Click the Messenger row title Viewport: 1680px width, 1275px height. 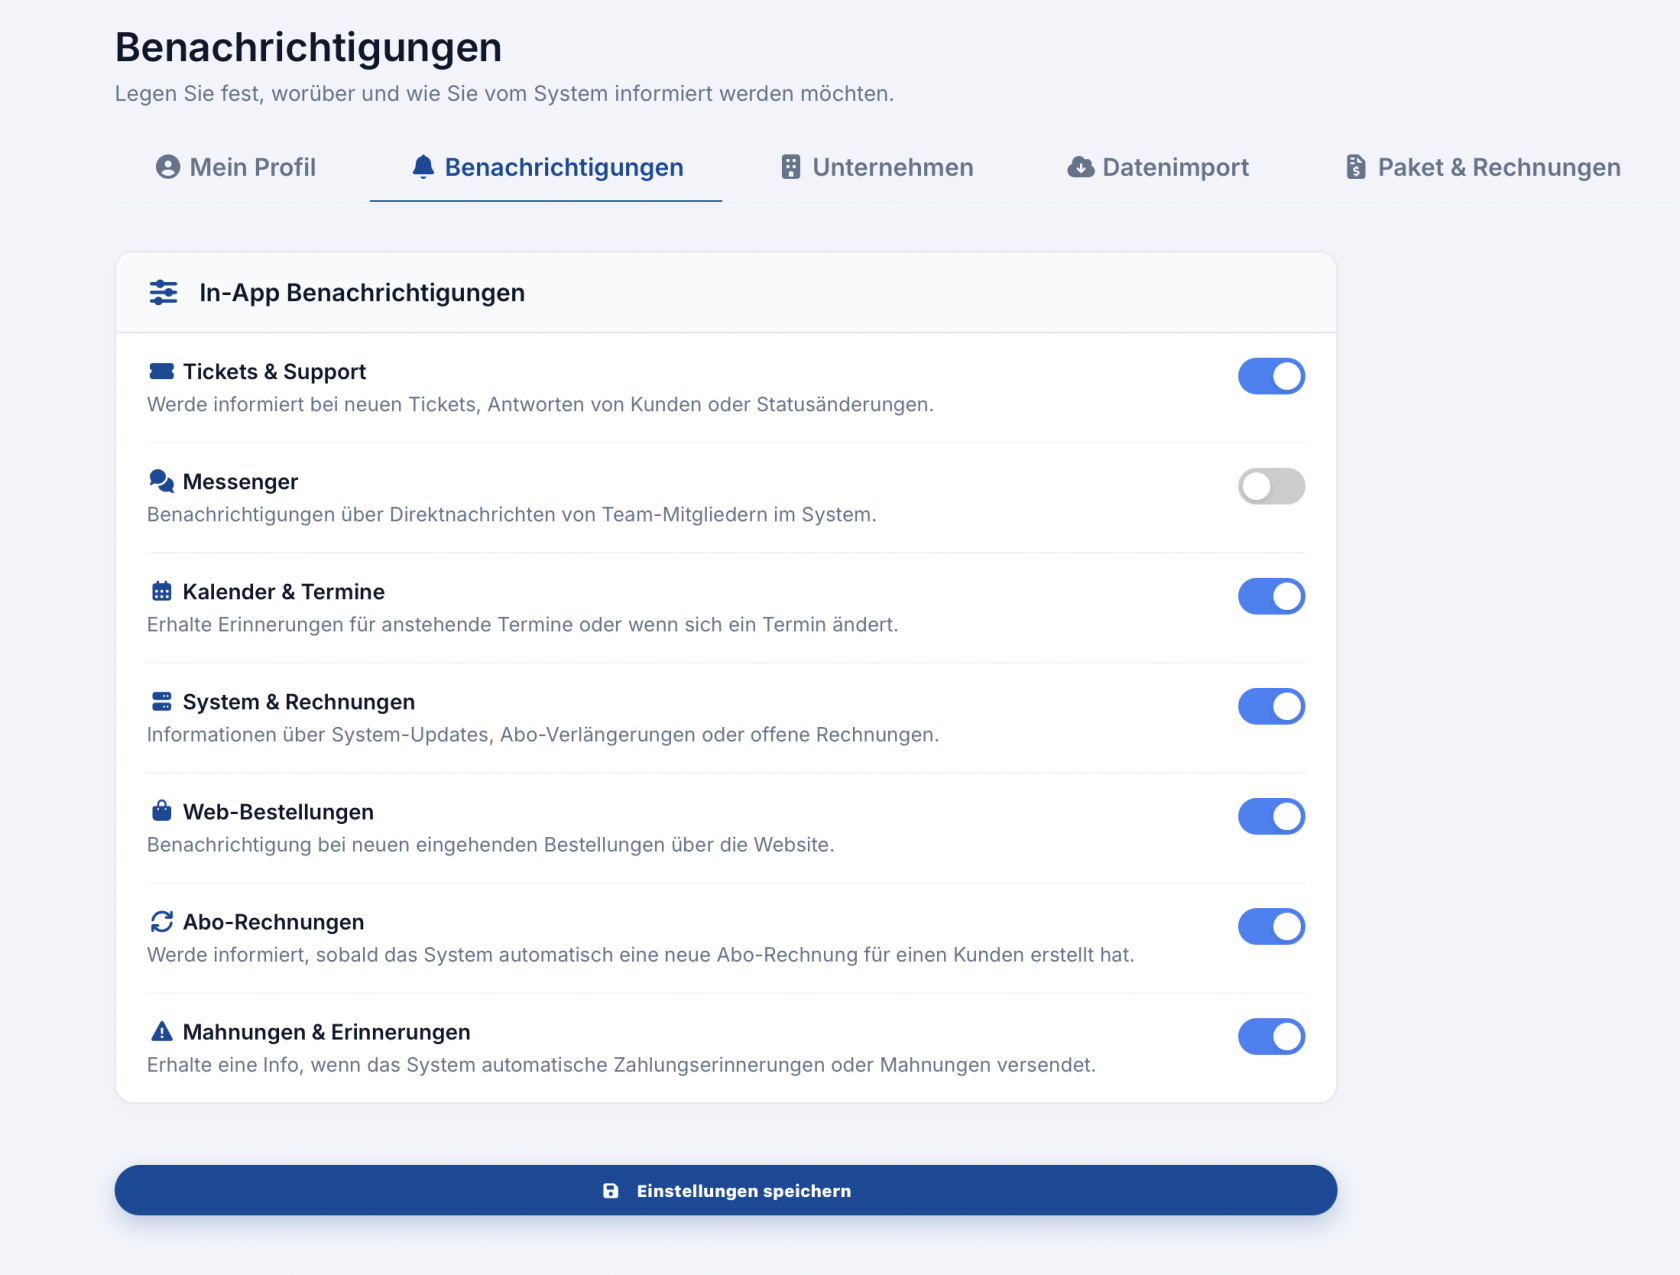click(x=240, y=482)
